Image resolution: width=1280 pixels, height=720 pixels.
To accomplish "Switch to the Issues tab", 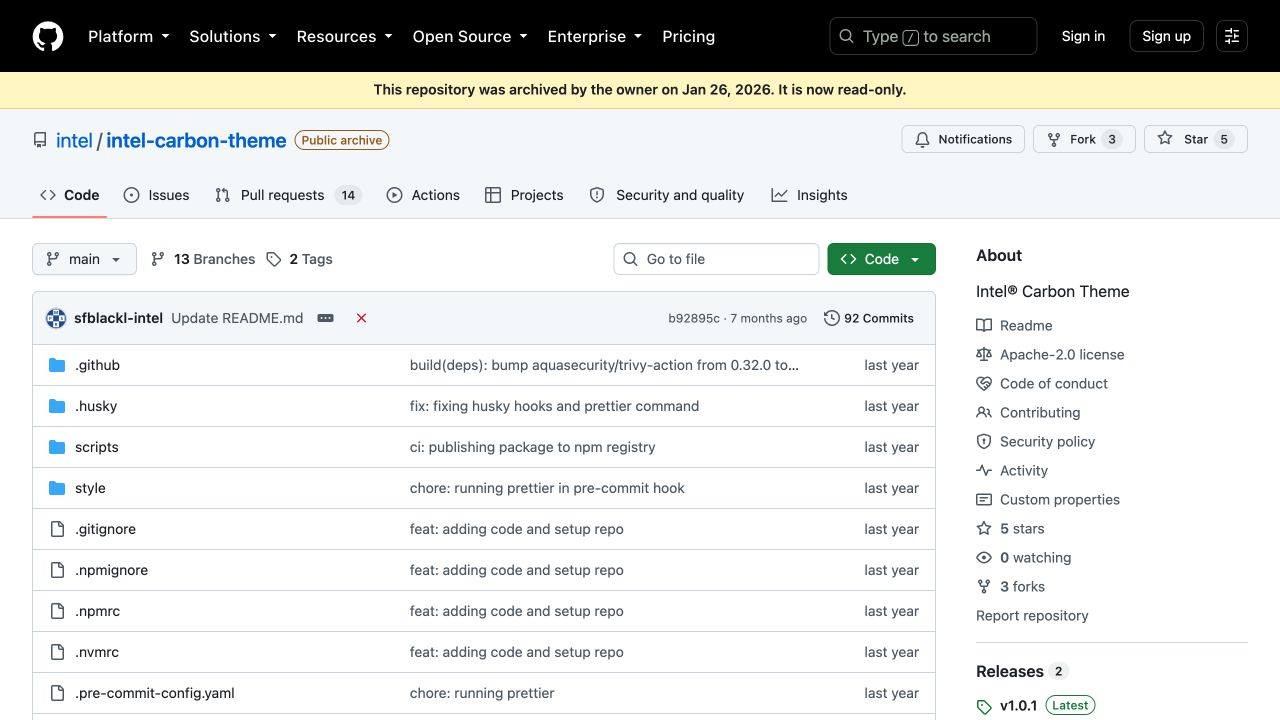I will click(x=156, y=195).
